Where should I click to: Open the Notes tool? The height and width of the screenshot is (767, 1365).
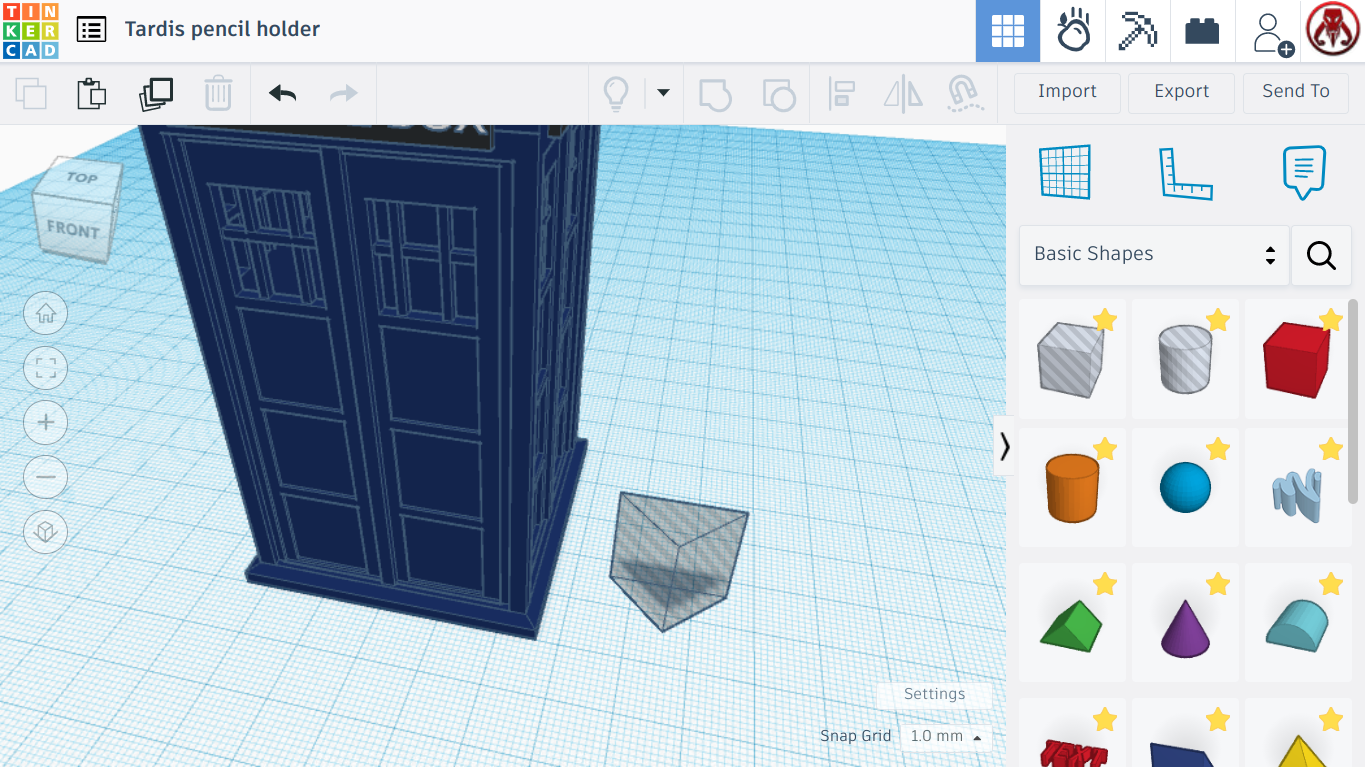[1304, 172]
